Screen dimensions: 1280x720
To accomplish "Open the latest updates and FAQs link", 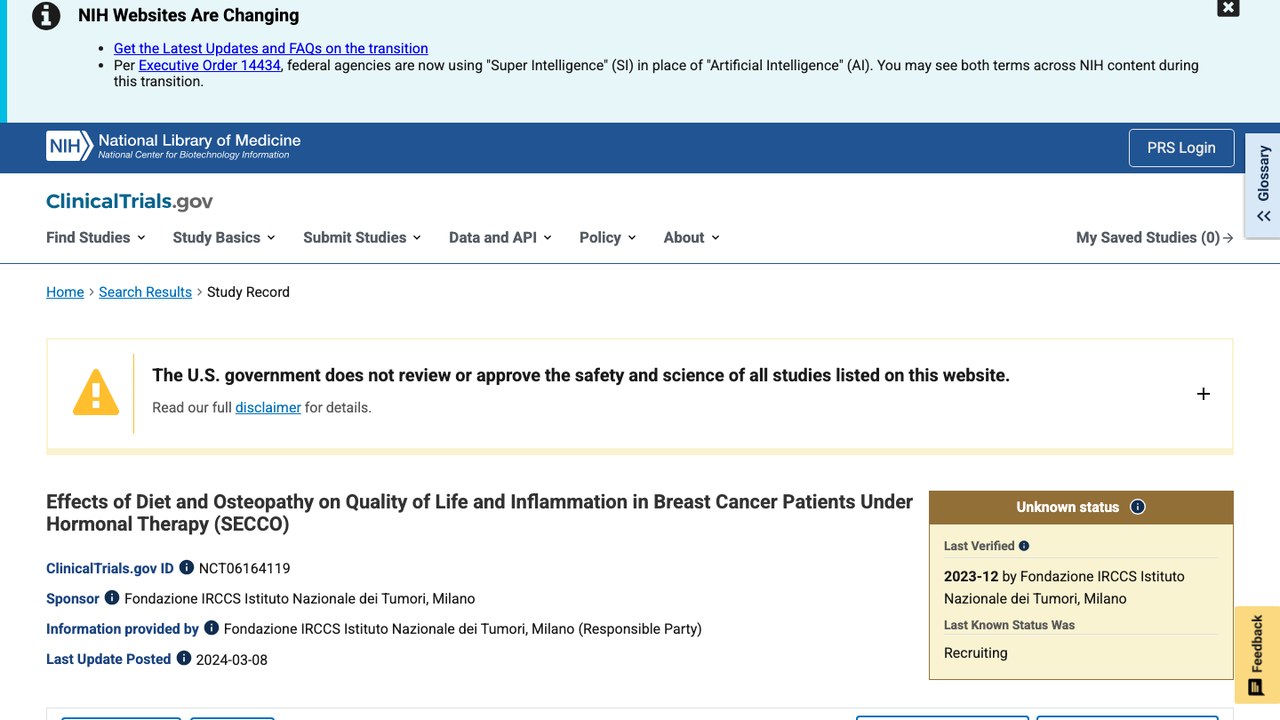I will click(271, 48).
